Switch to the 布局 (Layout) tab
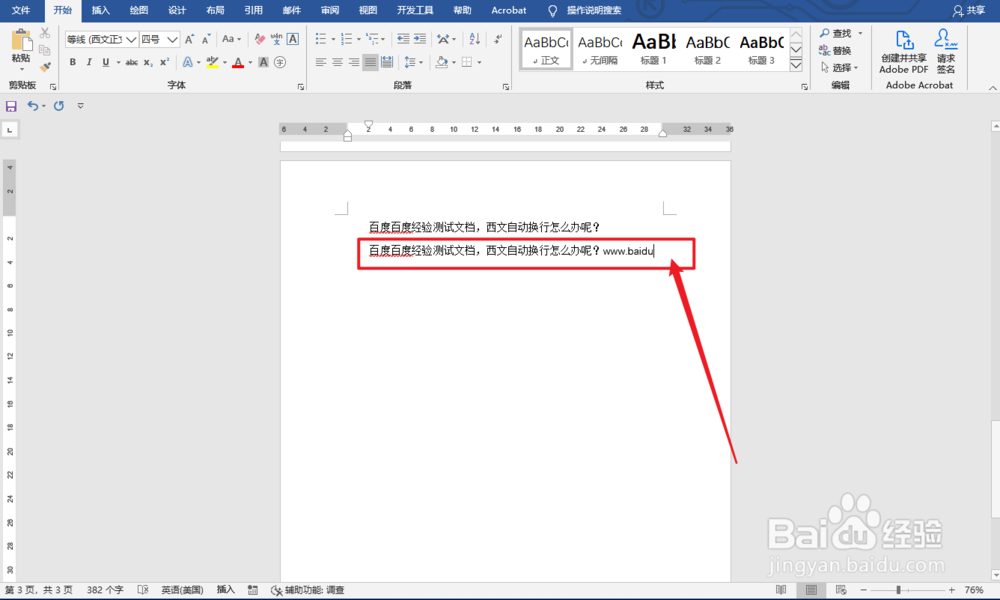The height and width of the screenshot is (600, 1000). 215,10
